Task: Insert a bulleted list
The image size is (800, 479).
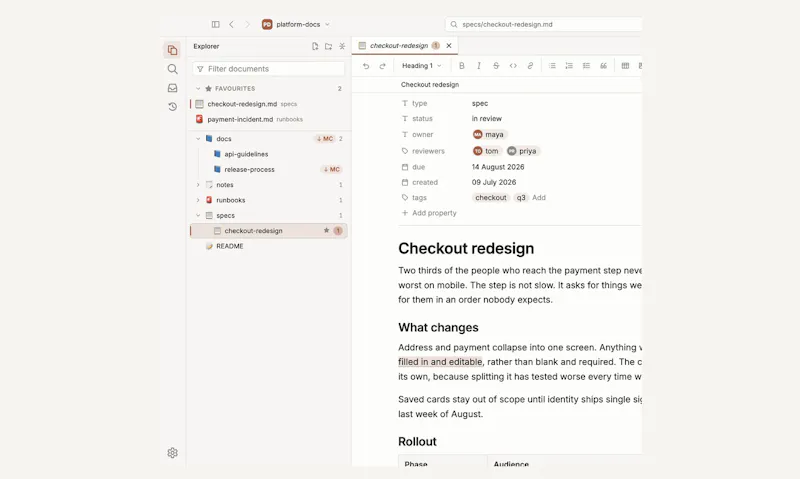Action: pyautogui.click(x=552, y=66)
